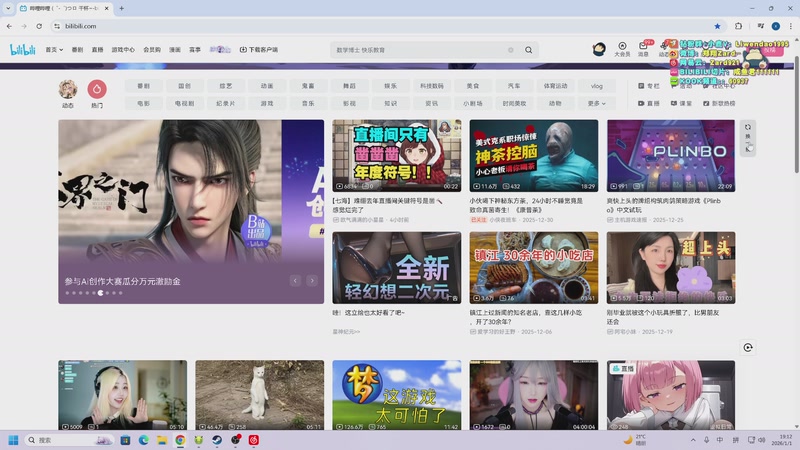Click the bilibili logo
Viewport: 800px width, 450px height.
tap(23, 49)
